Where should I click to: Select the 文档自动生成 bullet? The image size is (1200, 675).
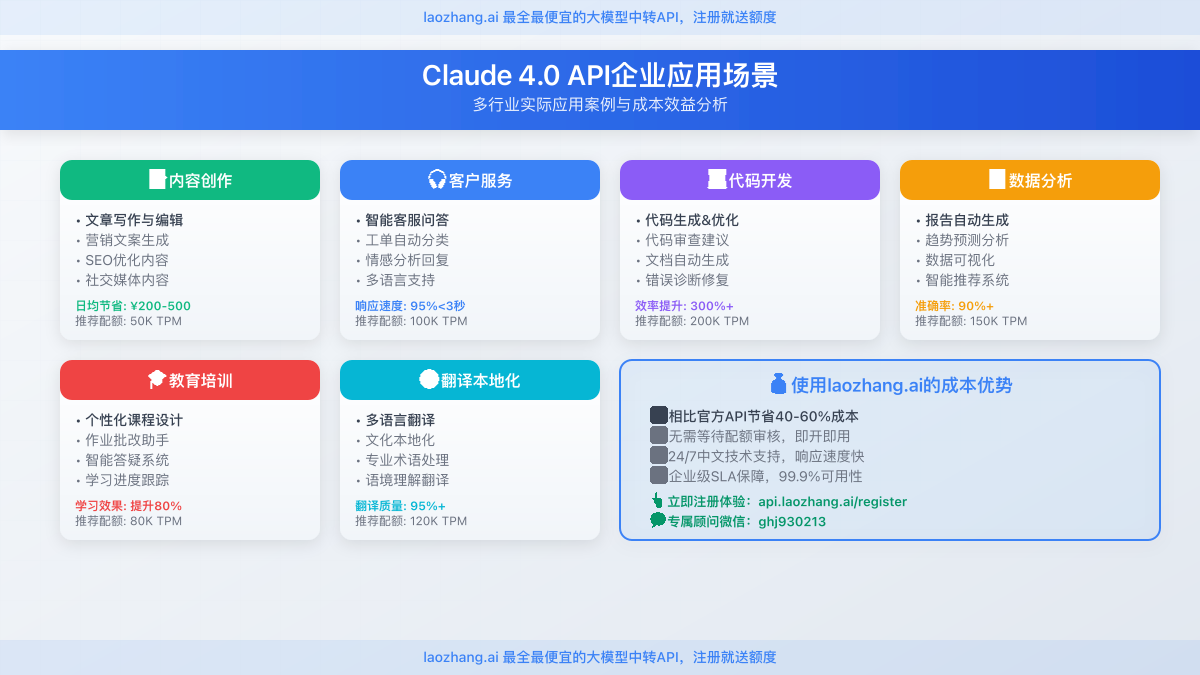pyautogui.click(x=682, y=260)
